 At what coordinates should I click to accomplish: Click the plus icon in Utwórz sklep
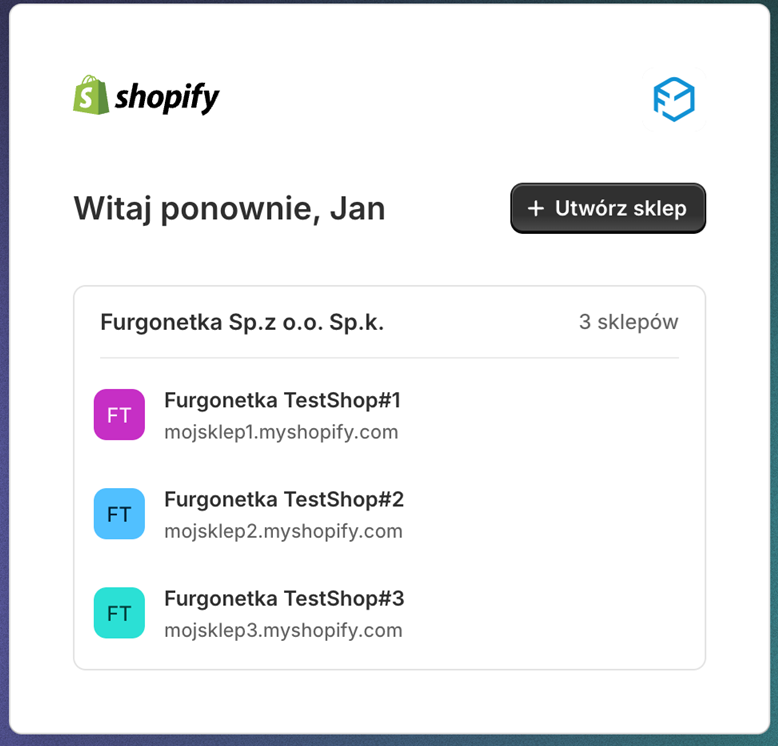pyautogui.click(x=536, y=209)
